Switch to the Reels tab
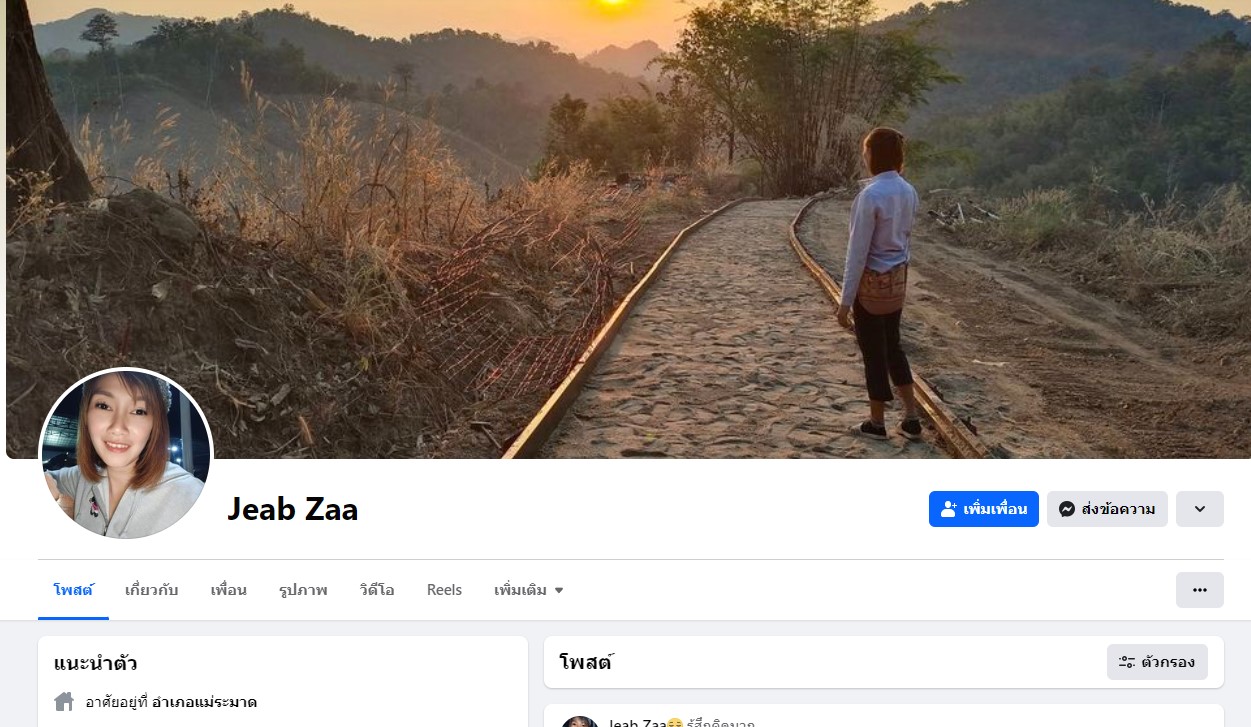 point(444,590)
